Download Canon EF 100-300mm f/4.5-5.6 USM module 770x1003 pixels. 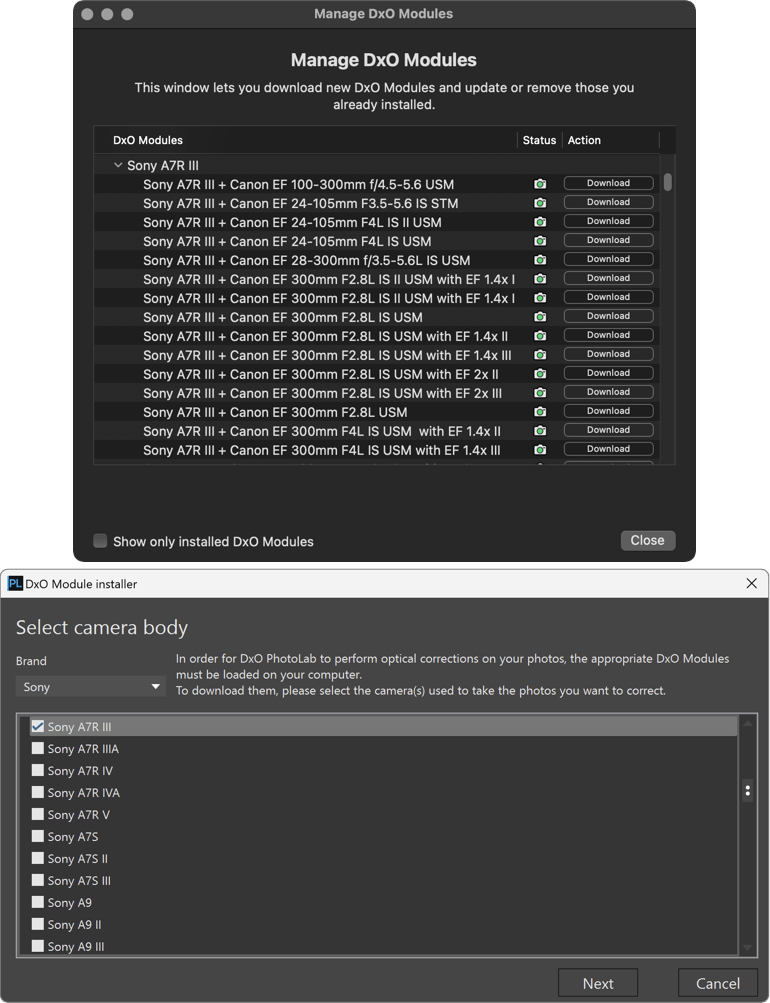point(608,183)
